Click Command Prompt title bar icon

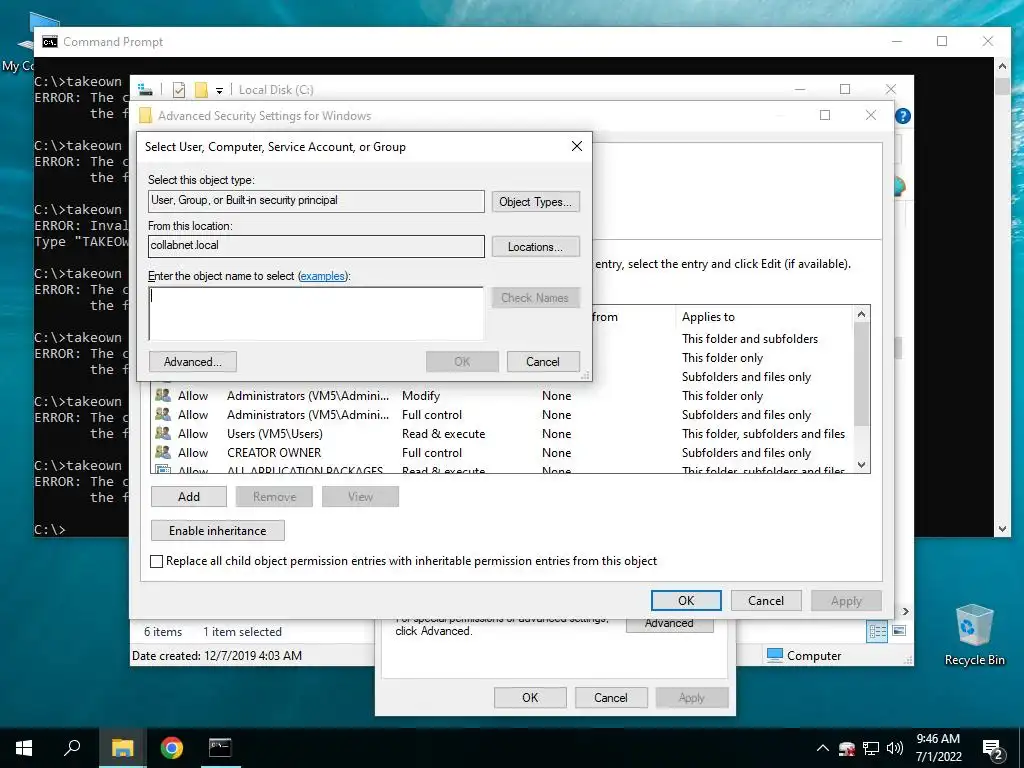pyautogui.click(x=50, y=42)
